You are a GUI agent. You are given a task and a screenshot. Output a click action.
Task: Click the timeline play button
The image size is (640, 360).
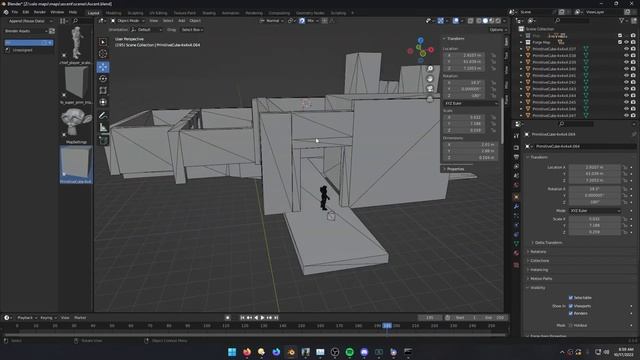262,318
